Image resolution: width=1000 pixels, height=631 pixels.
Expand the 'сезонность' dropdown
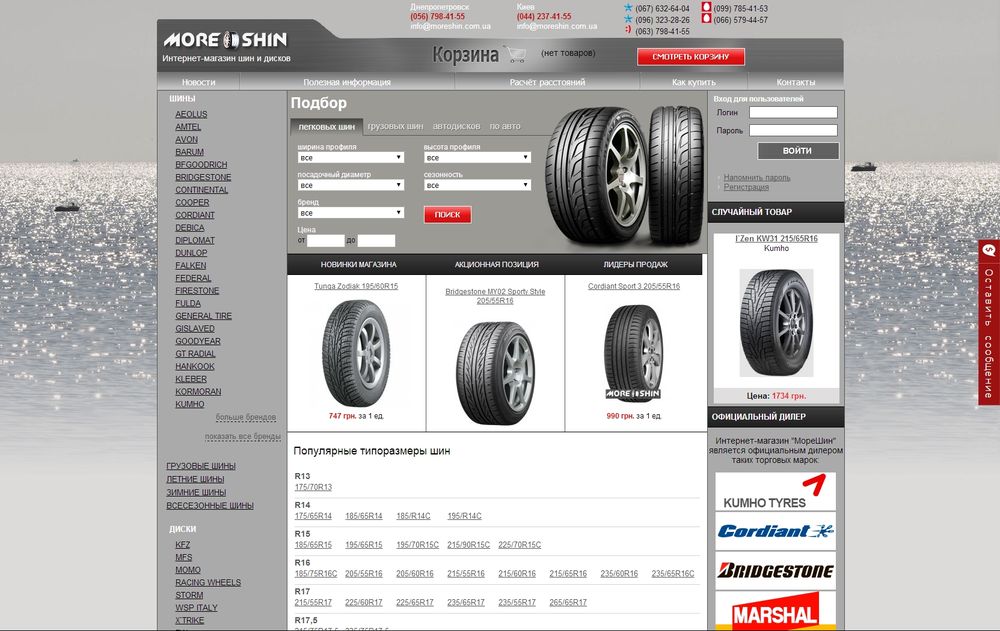pyautogui.click(x=477, y=185)
